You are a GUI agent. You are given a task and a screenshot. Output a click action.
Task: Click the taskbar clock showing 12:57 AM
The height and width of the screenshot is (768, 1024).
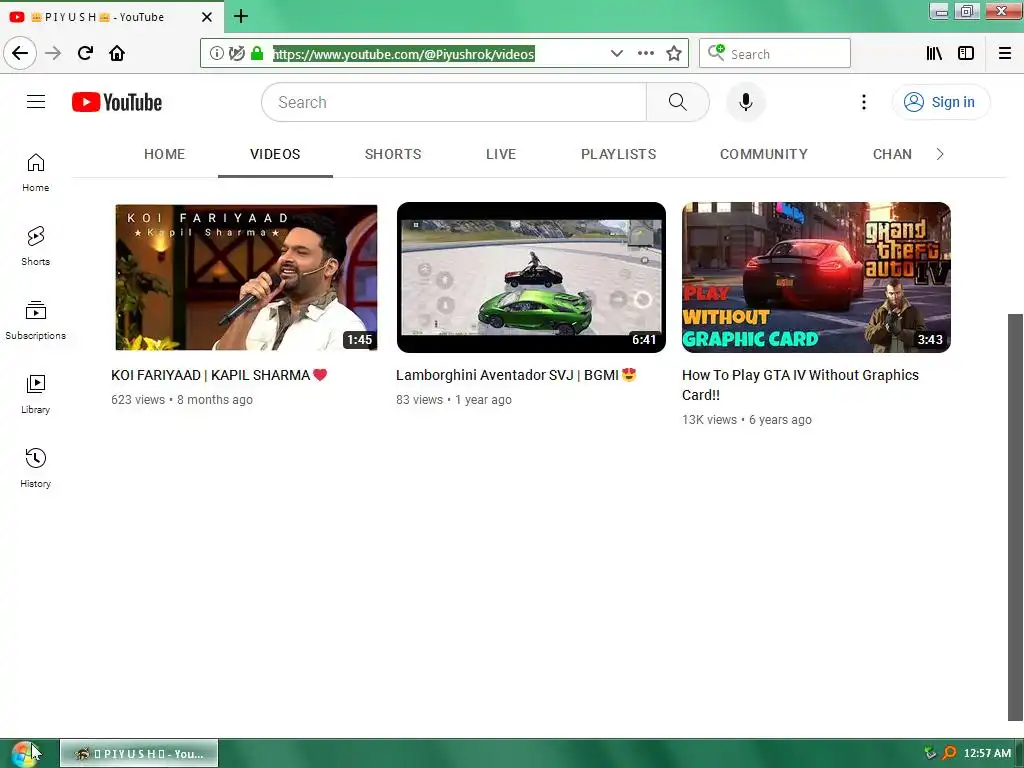click(x=987, y=753)
